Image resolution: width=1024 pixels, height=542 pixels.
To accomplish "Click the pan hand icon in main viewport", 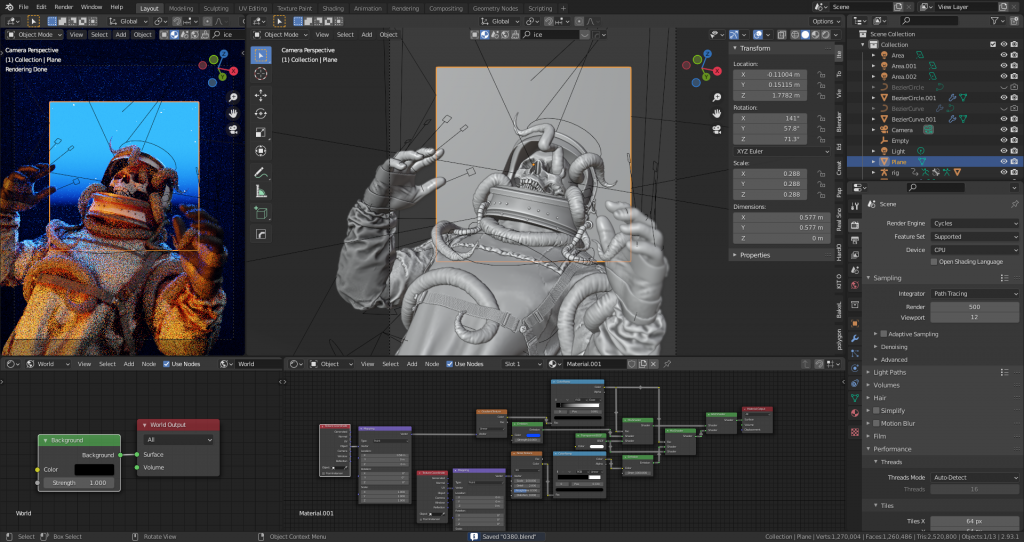I will point(716,114).
